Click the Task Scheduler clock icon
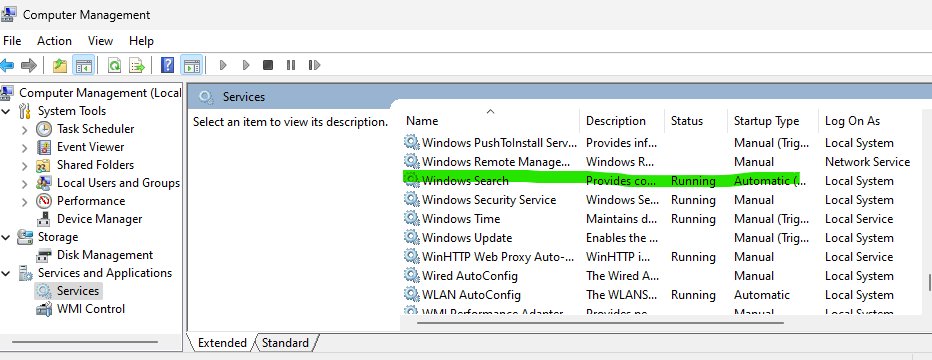The height and width of the screenshot is (360, 932). 44,129
